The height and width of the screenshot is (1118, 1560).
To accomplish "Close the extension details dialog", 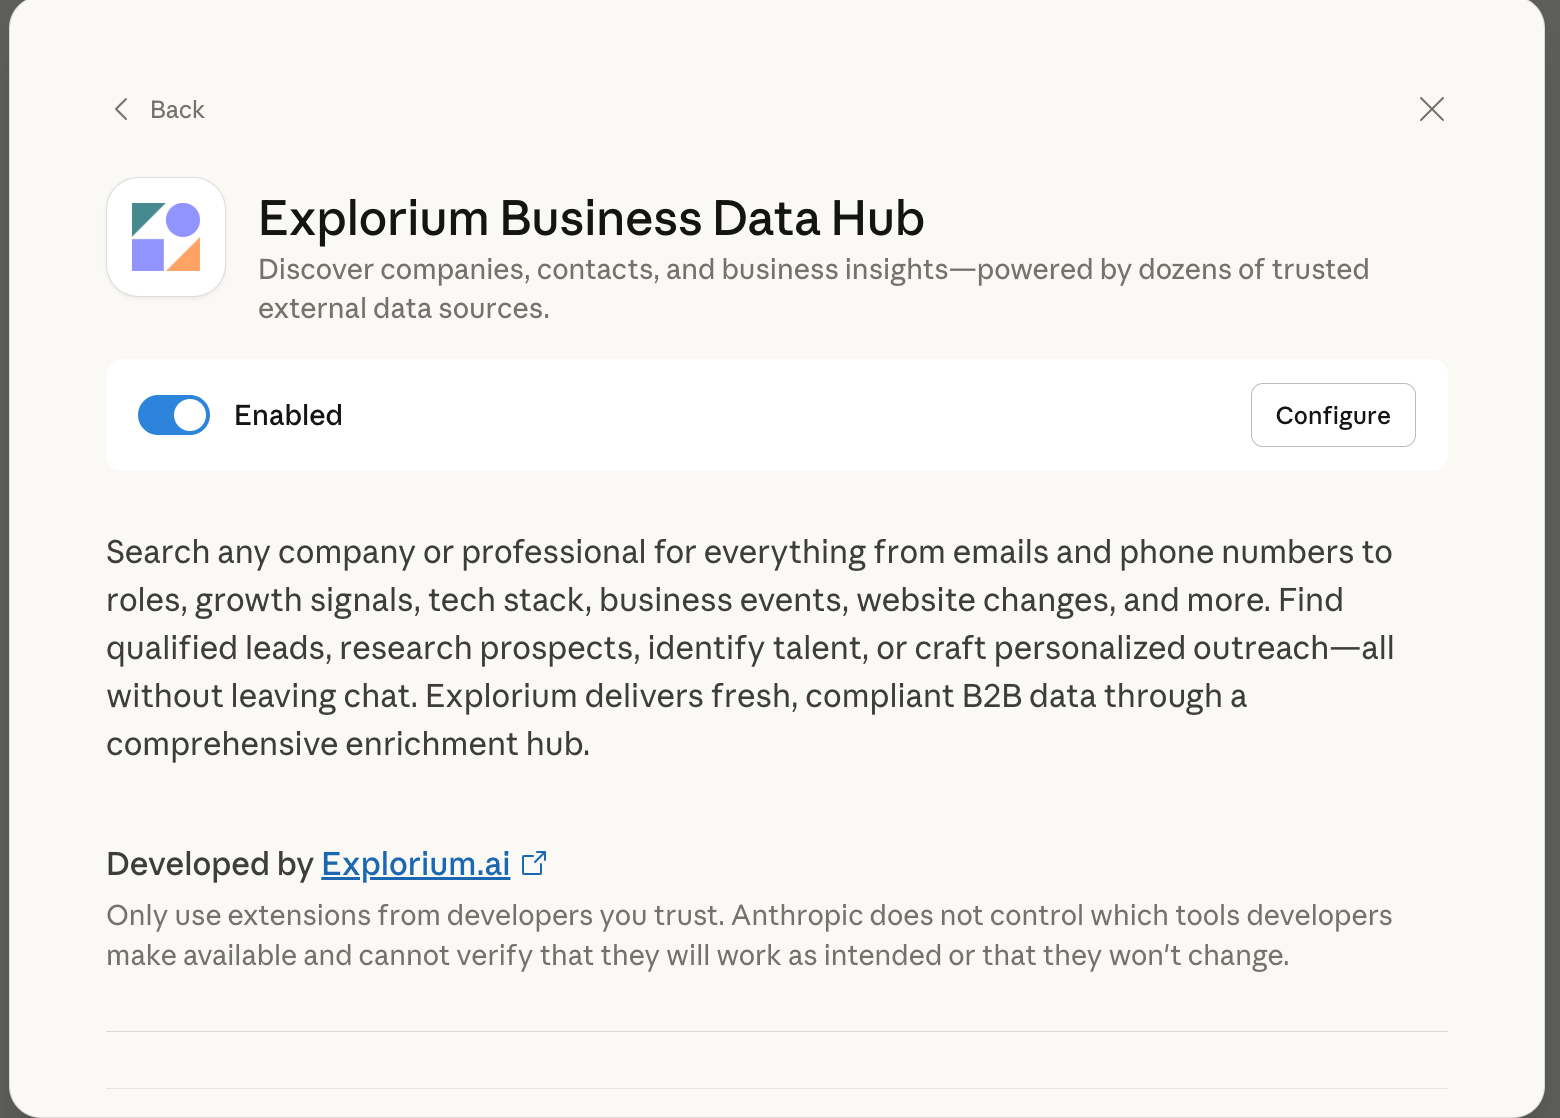I will click(1431, 109).
